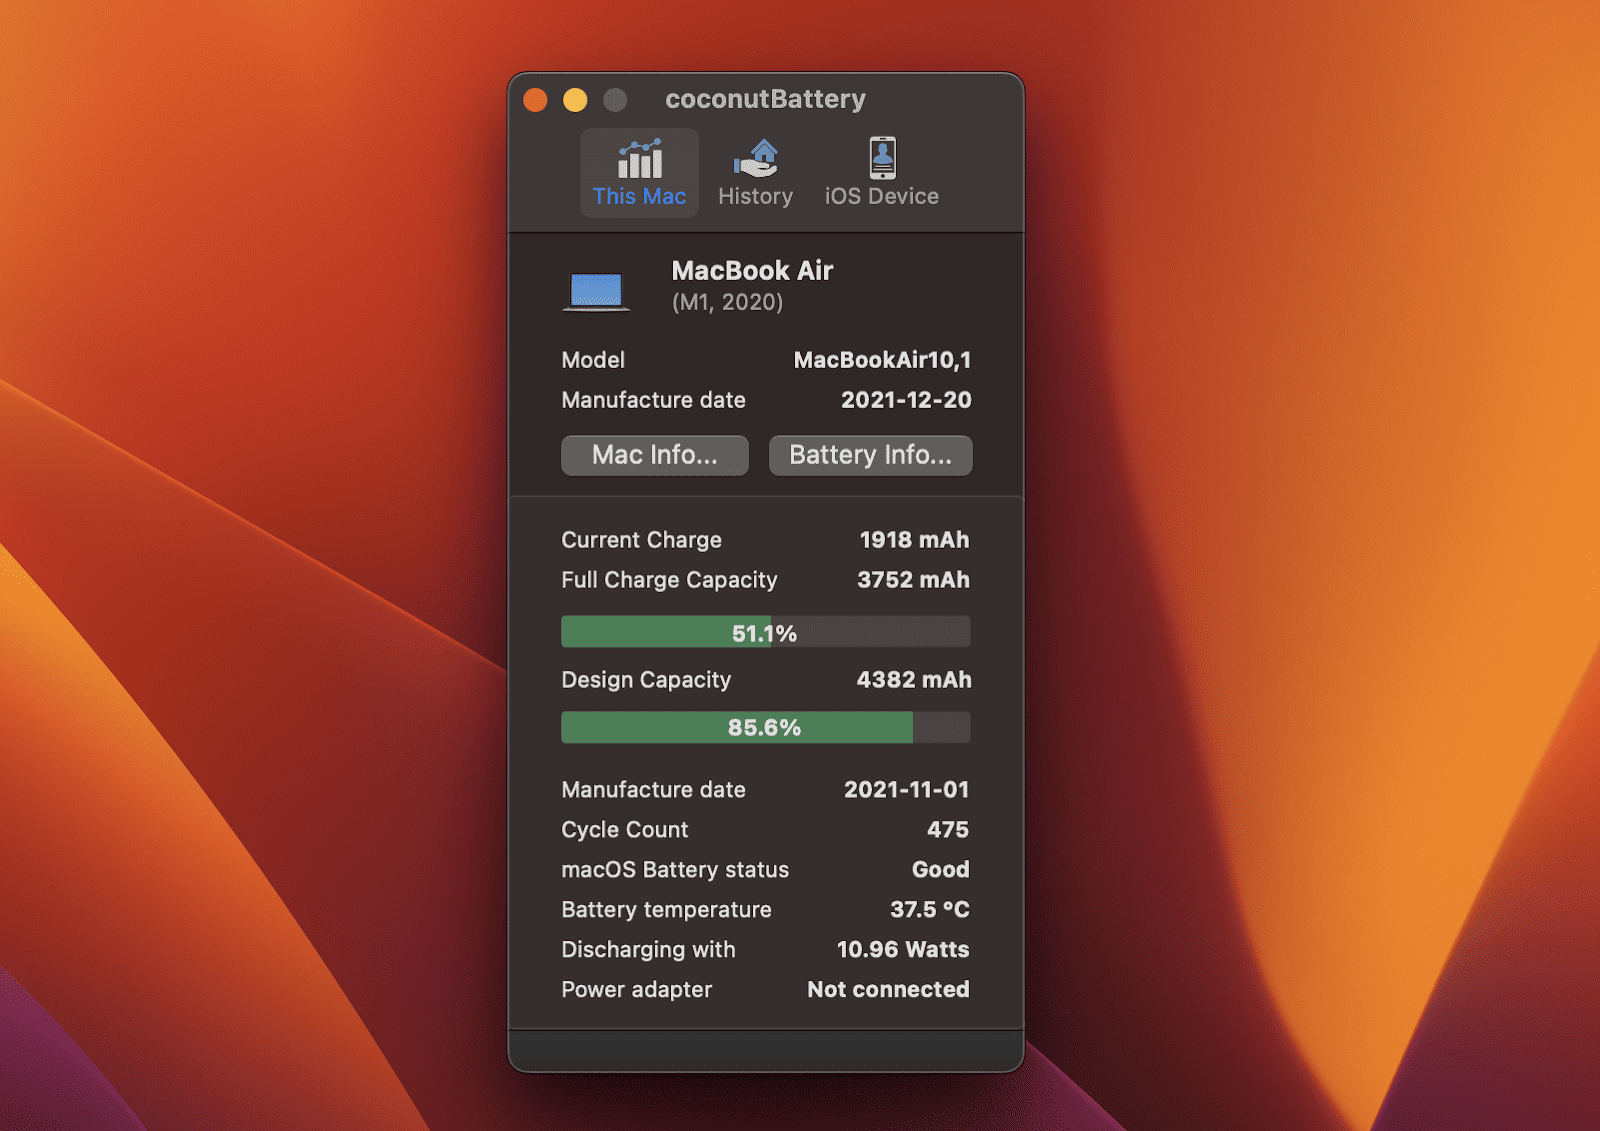1600x1131 pixels.
Task: Open the iOS Device phone icon
Action: click(x=882, y=158)
